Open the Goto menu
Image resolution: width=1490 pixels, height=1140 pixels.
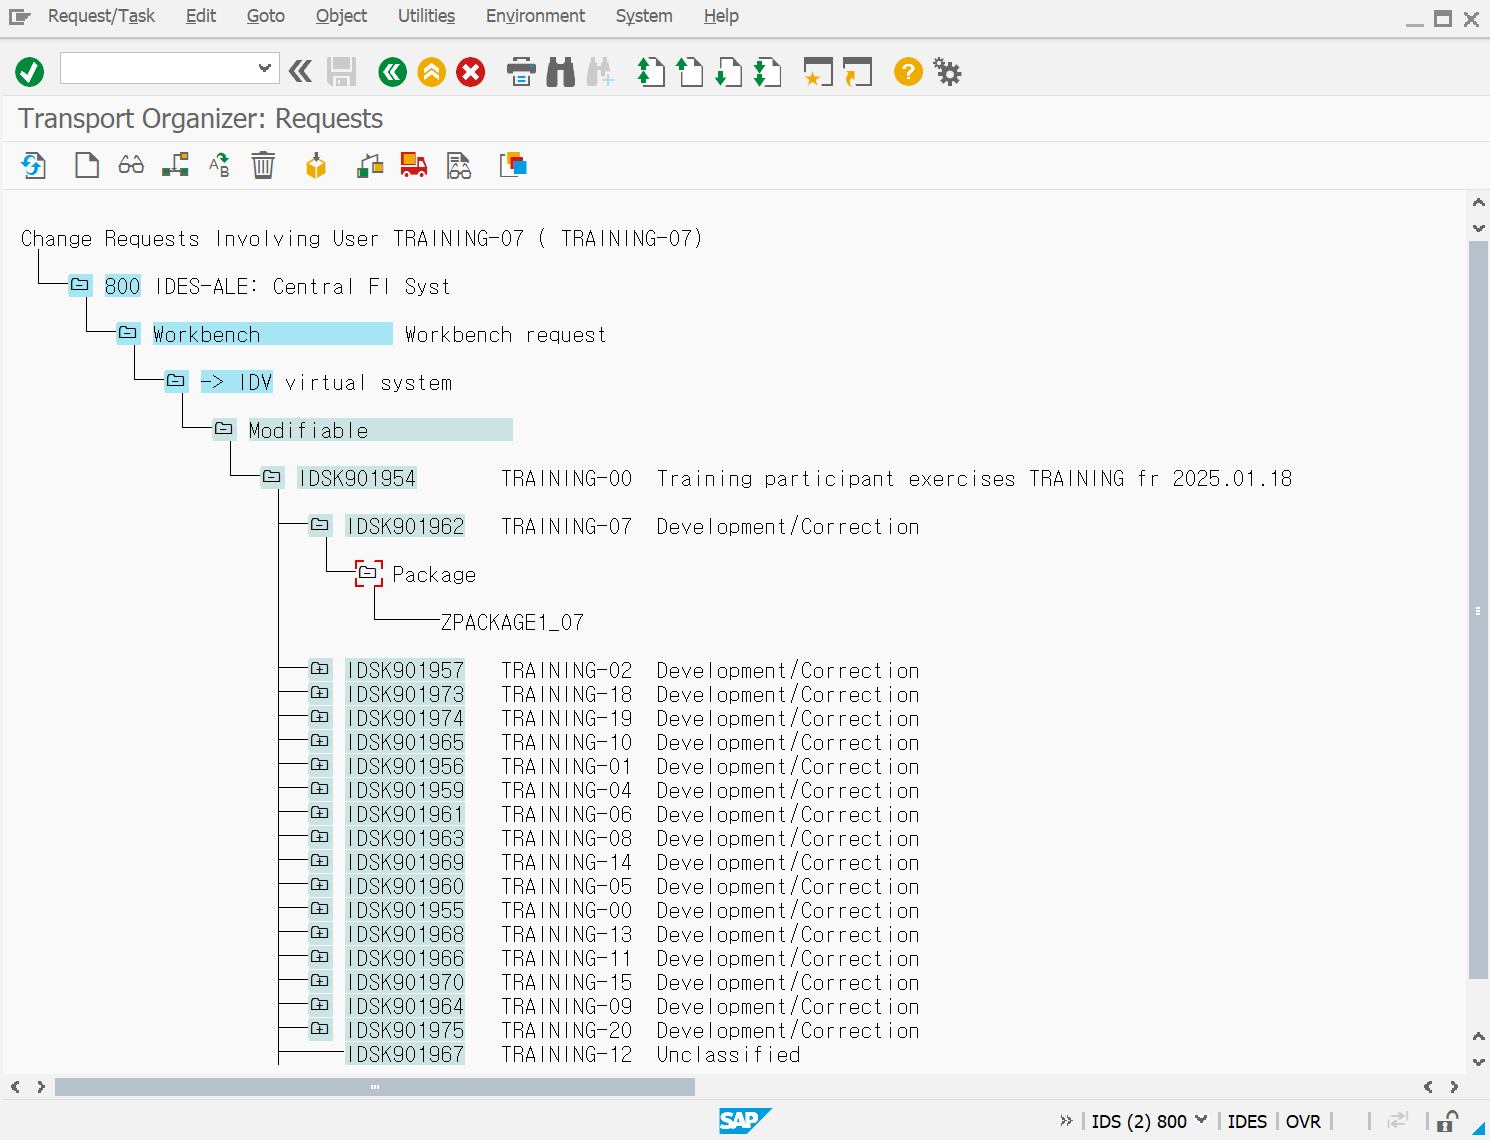click(x=266, y=16)
